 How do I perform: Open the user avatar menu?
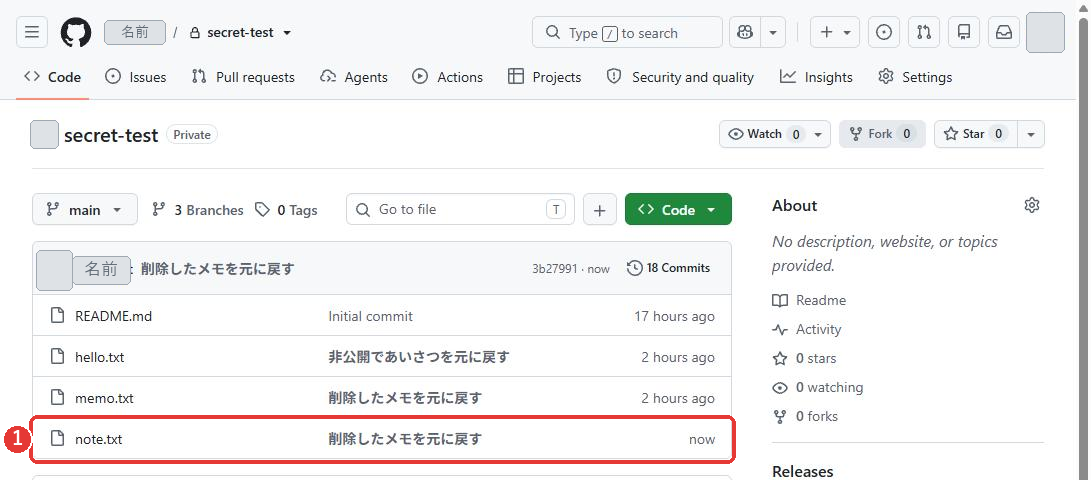(1045, 33)
